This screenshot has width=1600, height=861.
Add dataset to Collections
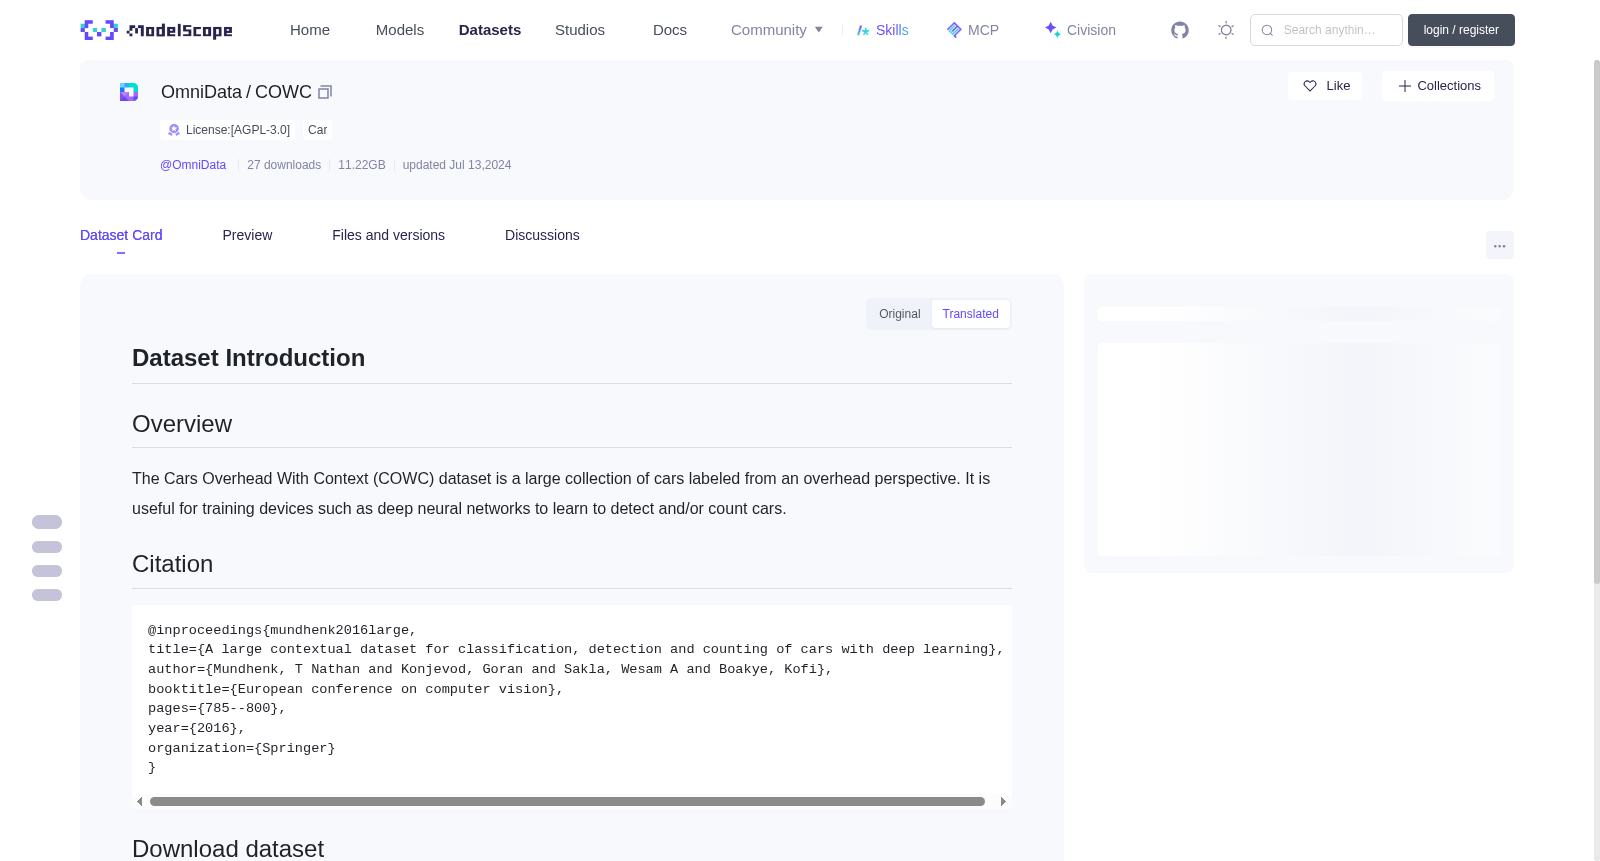click(x=1438, y=86)
